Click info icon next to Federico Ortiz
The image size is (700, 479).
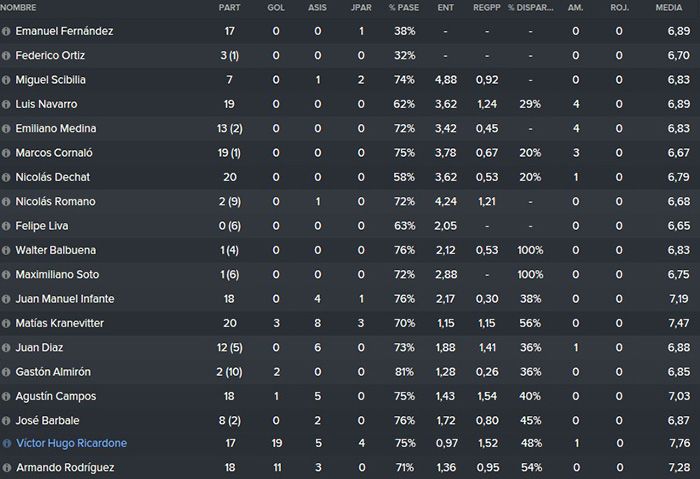click(6, 56)
